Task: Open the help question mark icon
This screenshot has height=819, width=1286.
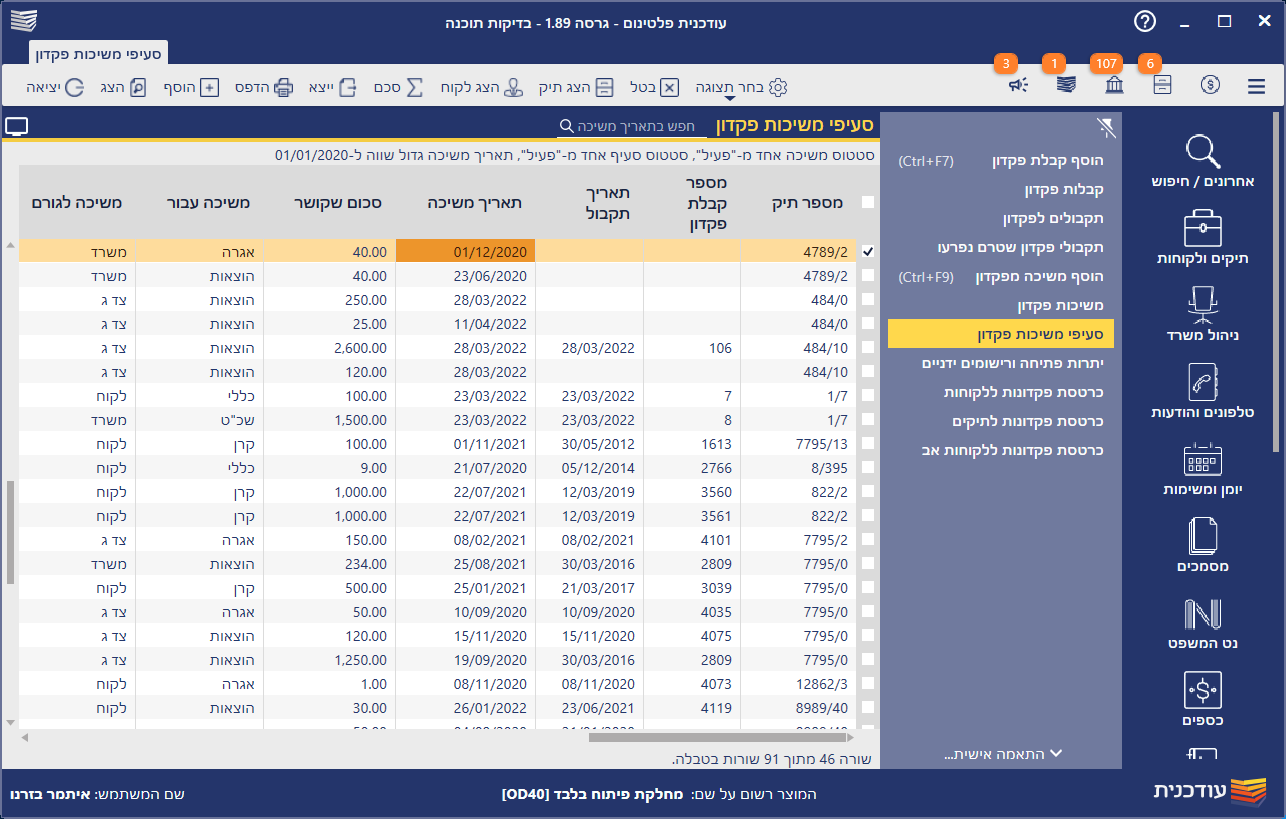Action: 1145,21
